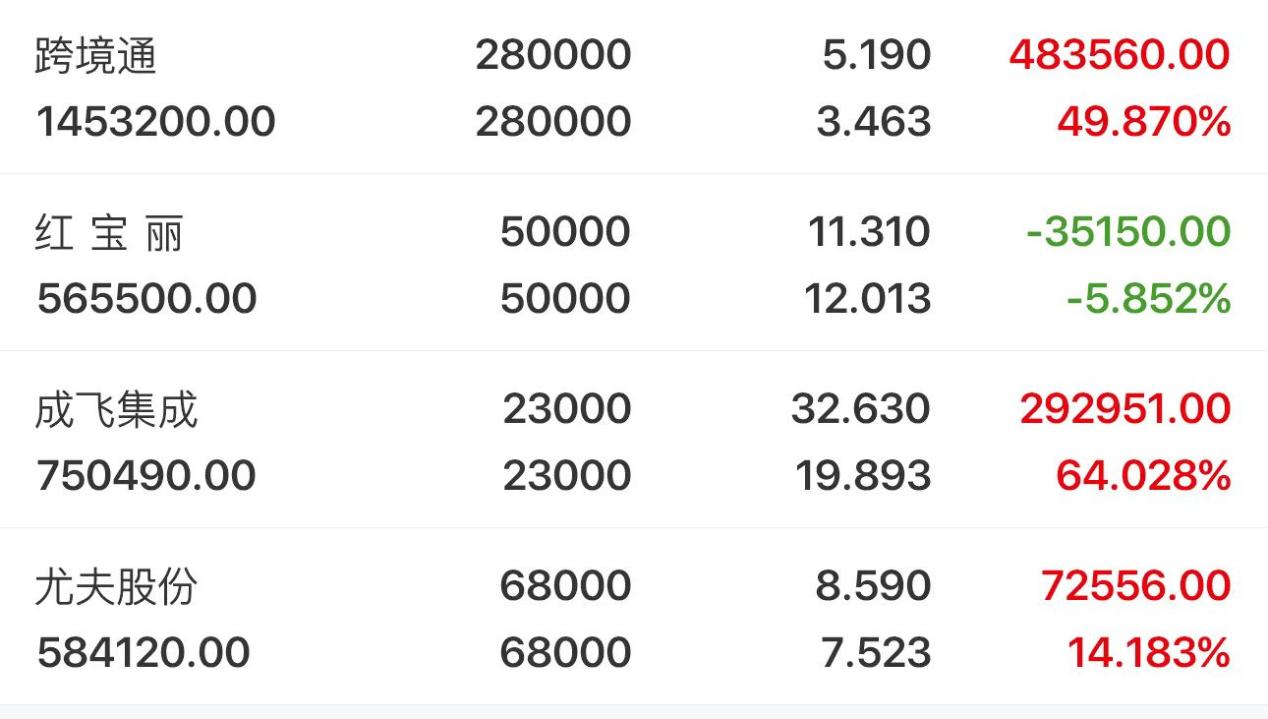Viewport: 1268px width, 719px height.
Task: Tap the -5.852% loss percentage
Action: click(1148, 299)
